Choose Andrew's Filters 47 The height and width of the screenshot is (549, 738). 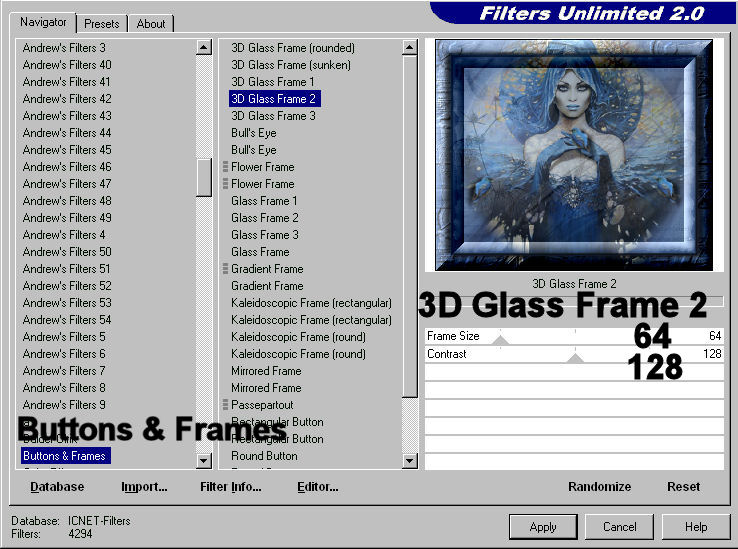pos(67,184)
